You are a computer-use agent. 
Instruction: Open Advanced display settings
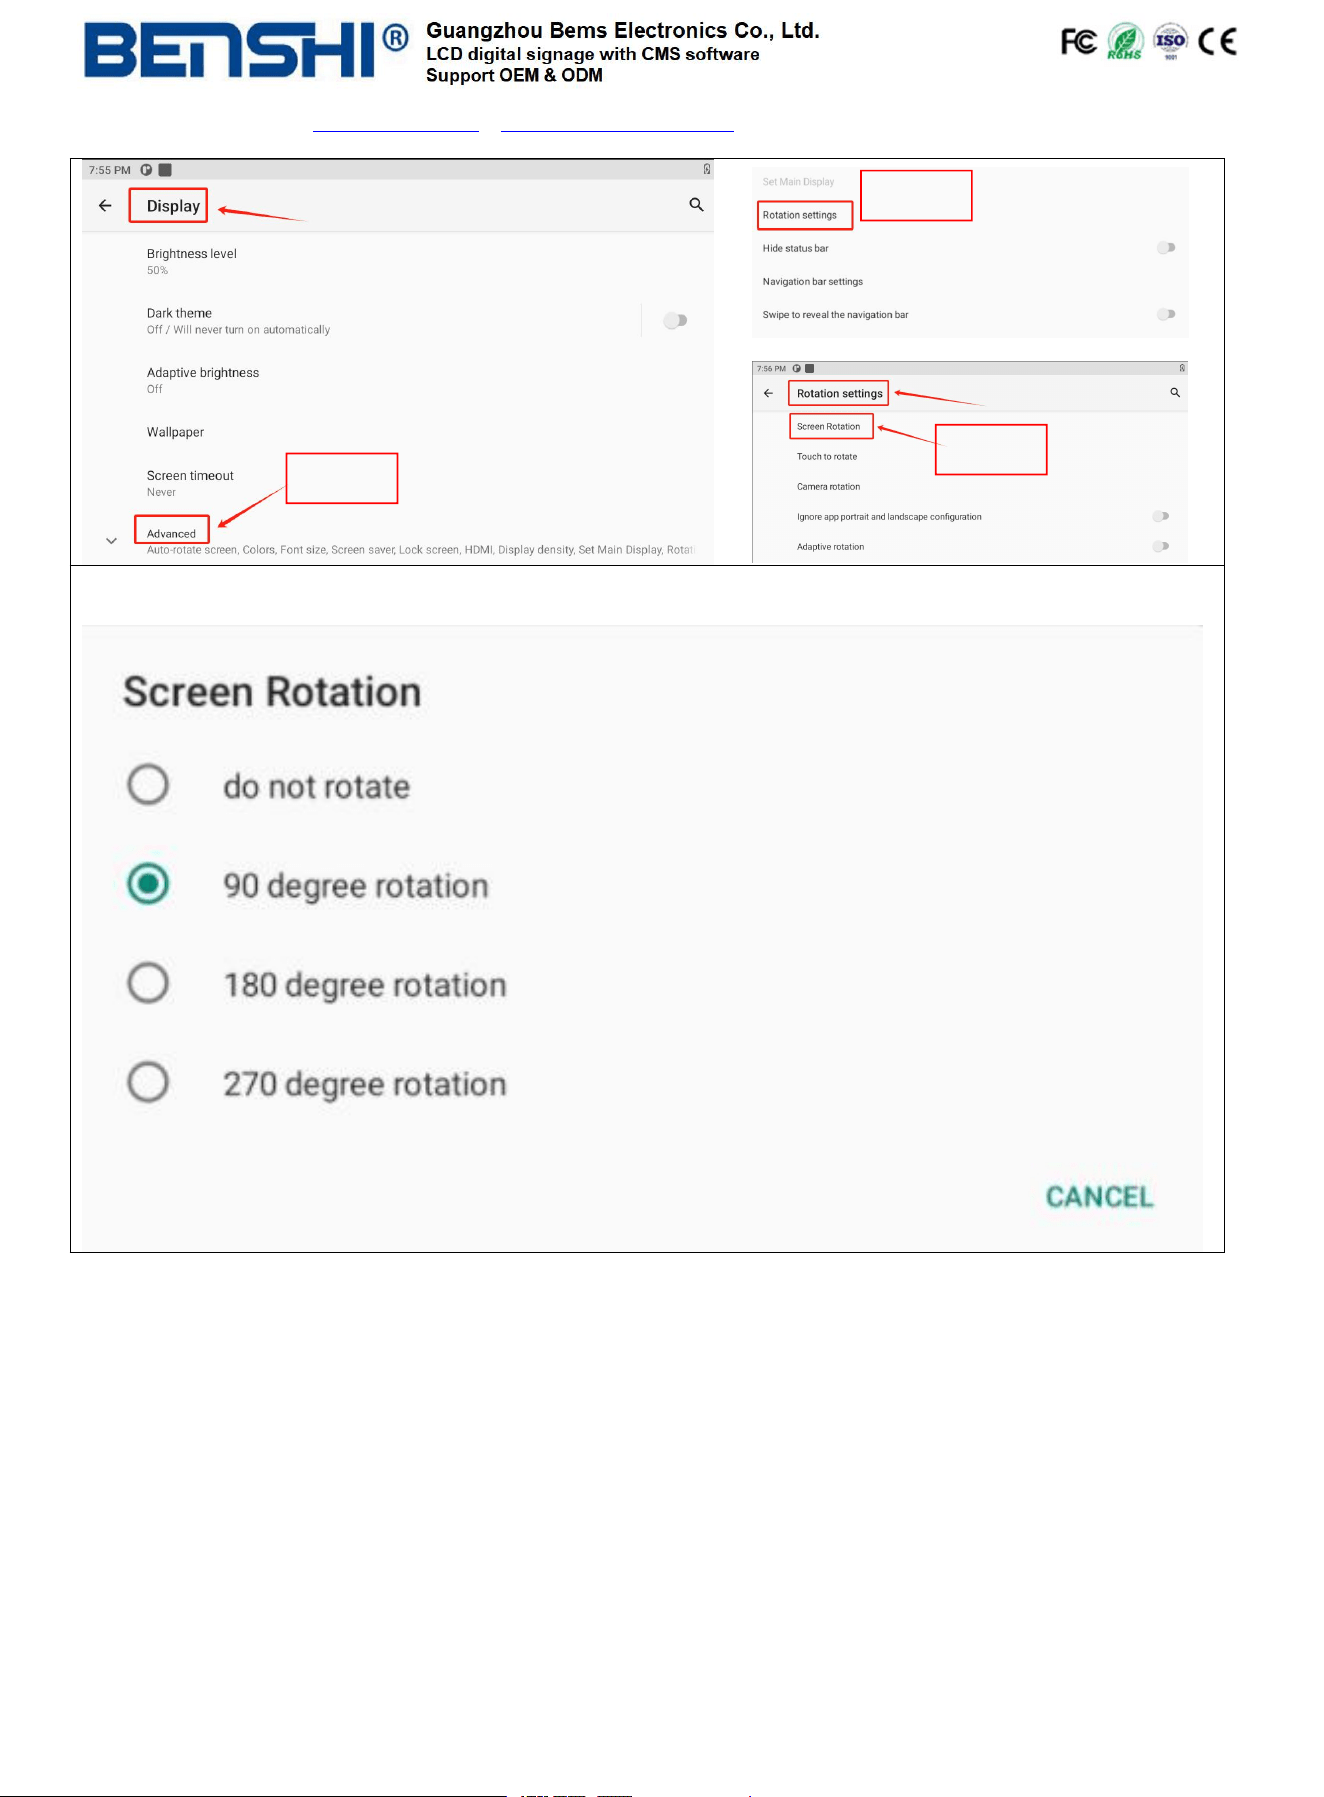[x=172, y=533]
